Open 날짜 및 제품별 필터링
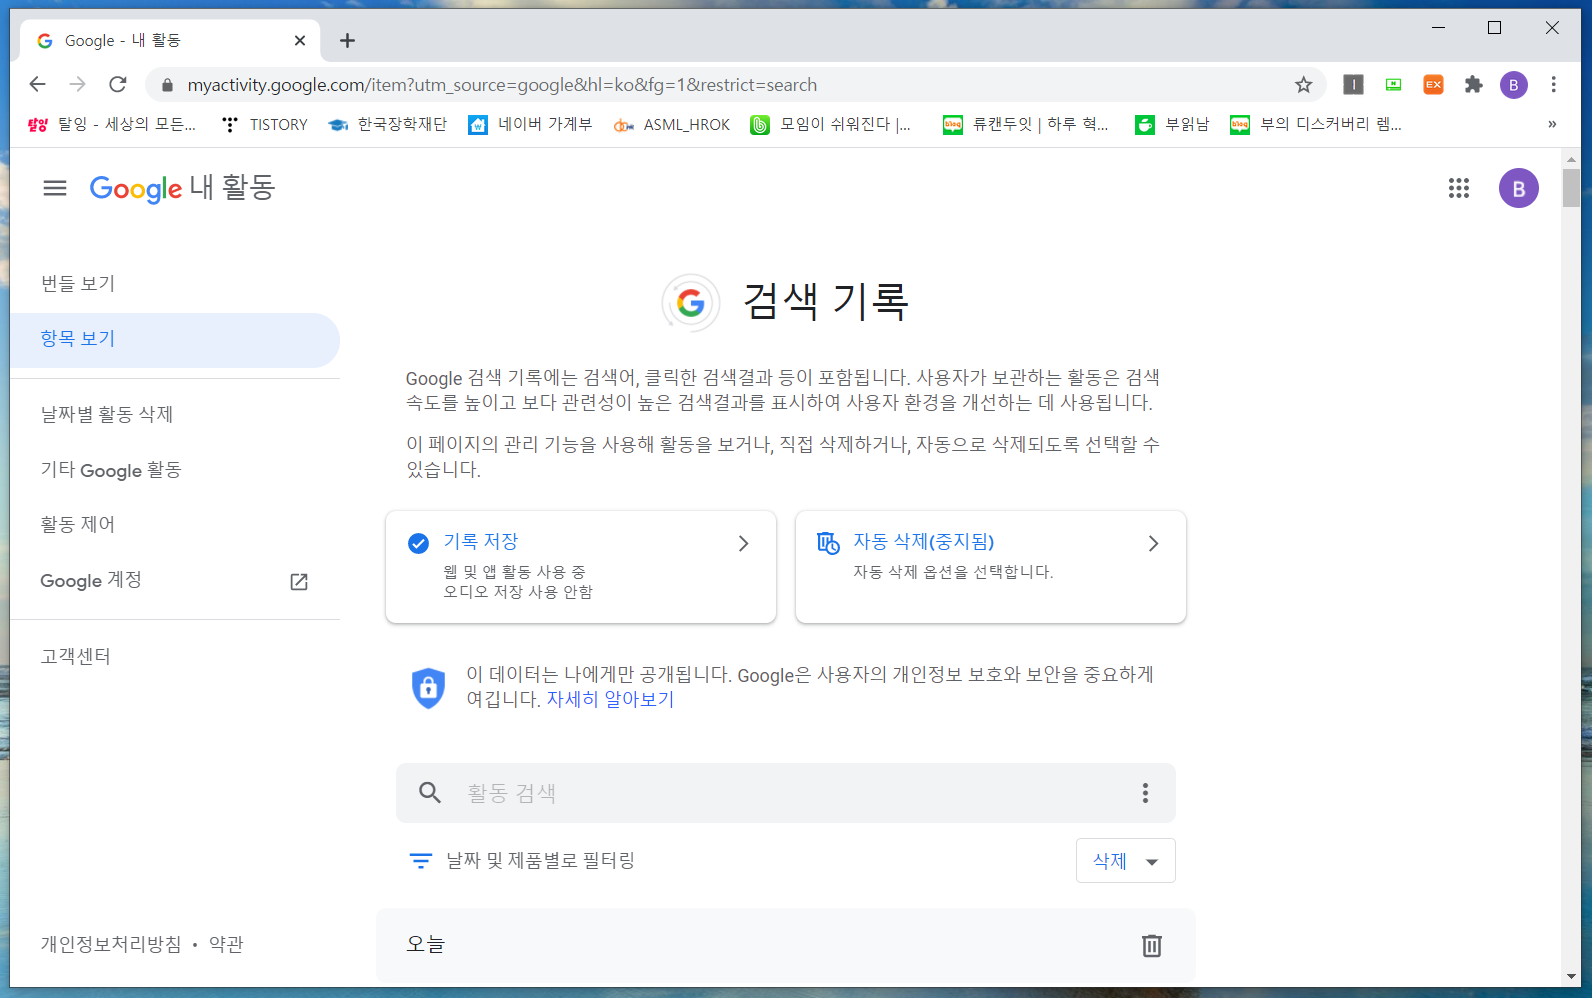 coord(522,860)
